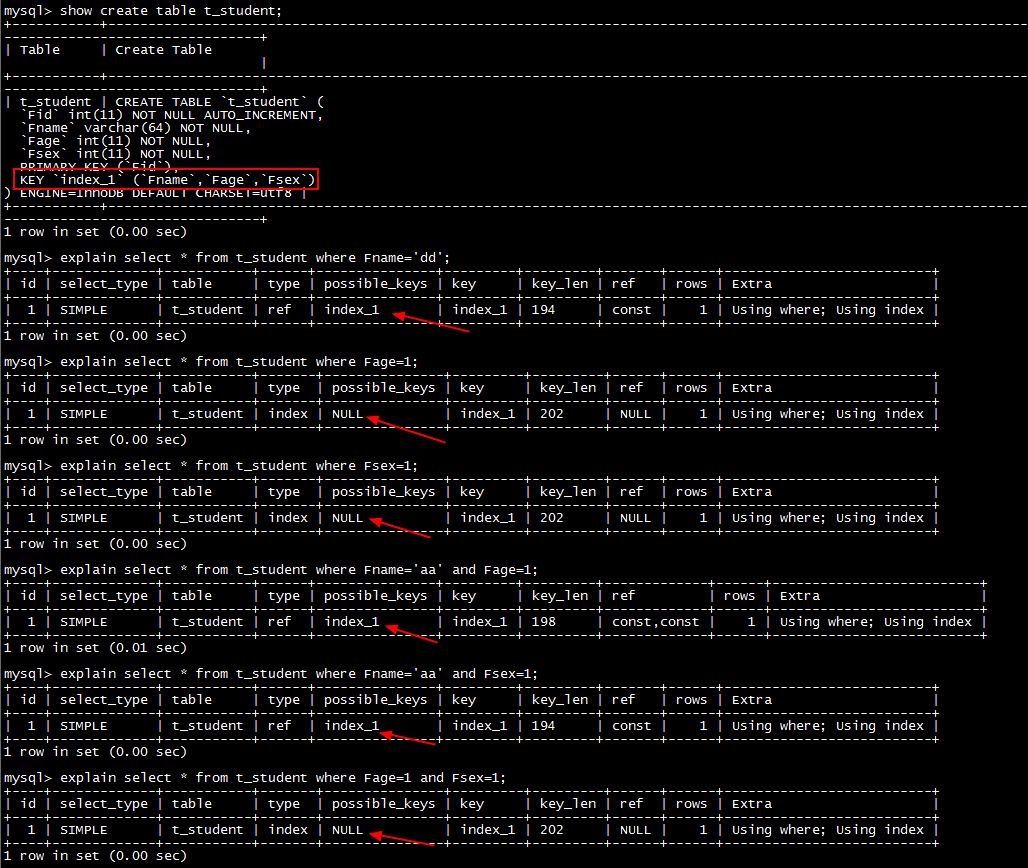The height and width of the screenshot is (868, 1028).
Task: Click the '`Fsex` int(11) NOT NULL,' definition line
Action: 115,154
